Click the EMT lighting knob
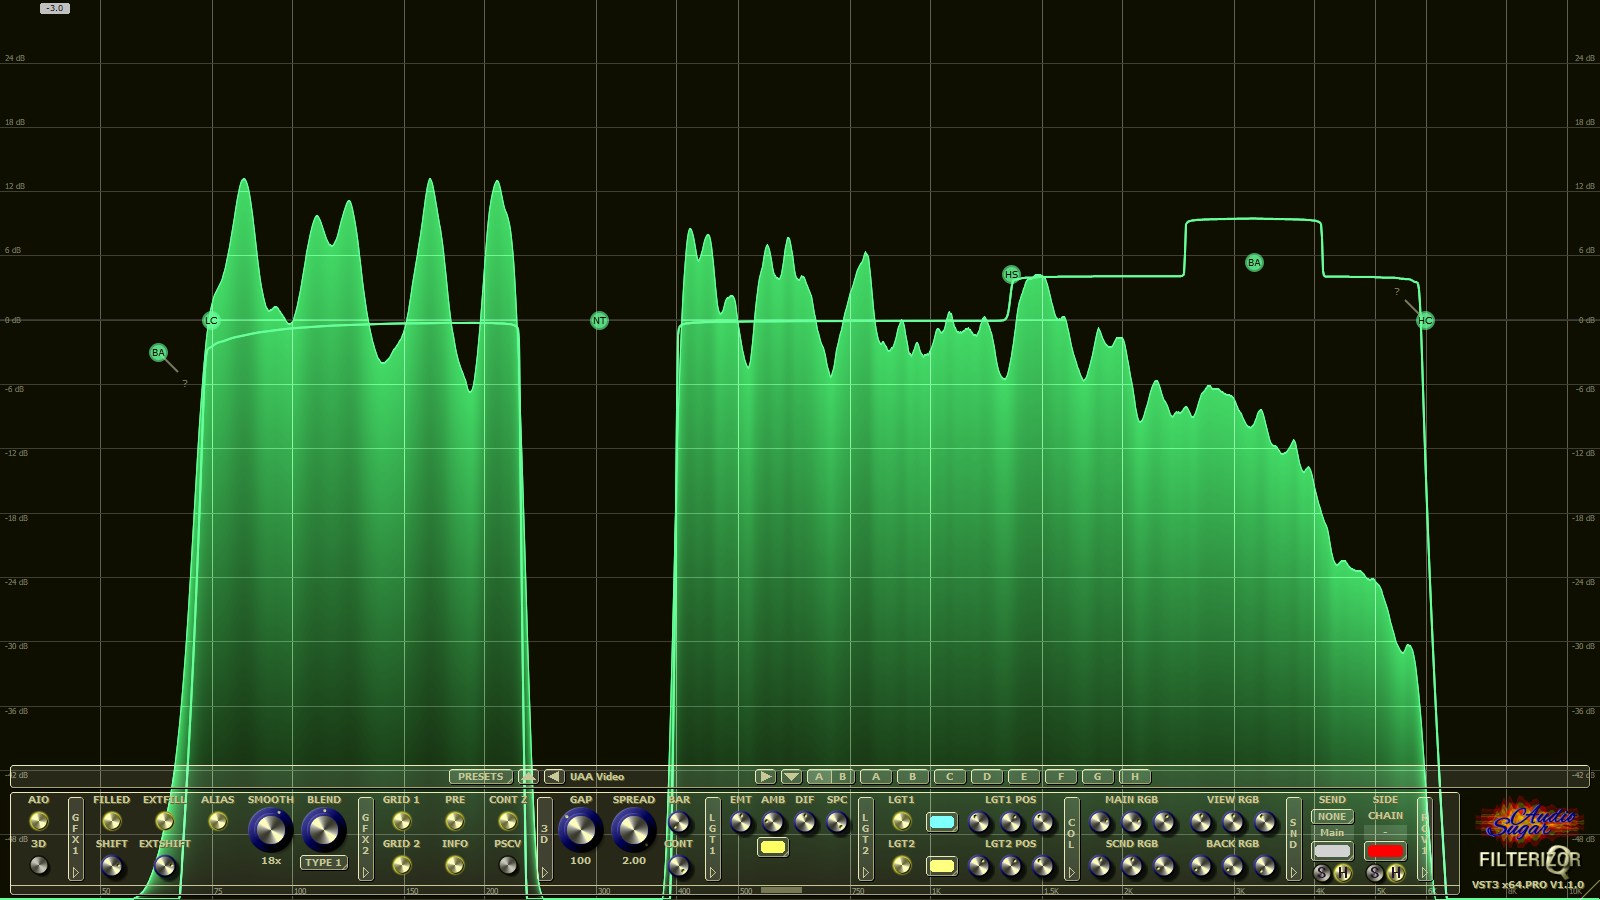The image size is (1600, 900). (741, 822)
